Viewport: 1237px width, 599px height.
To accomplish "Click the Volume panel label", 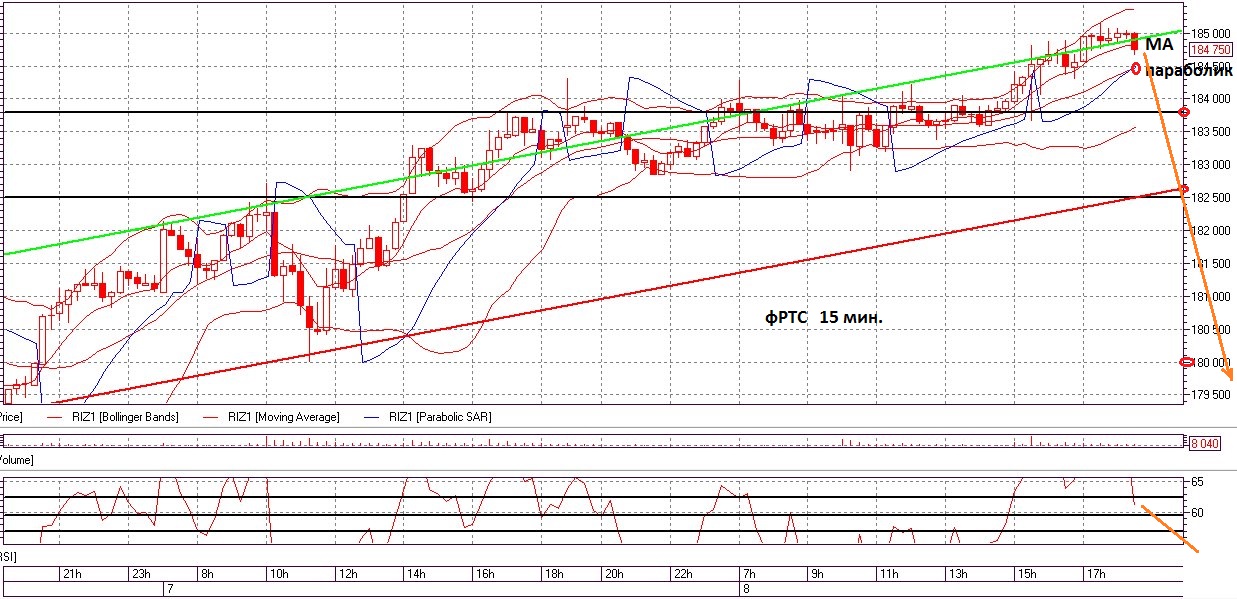I will tap(15, 459).
